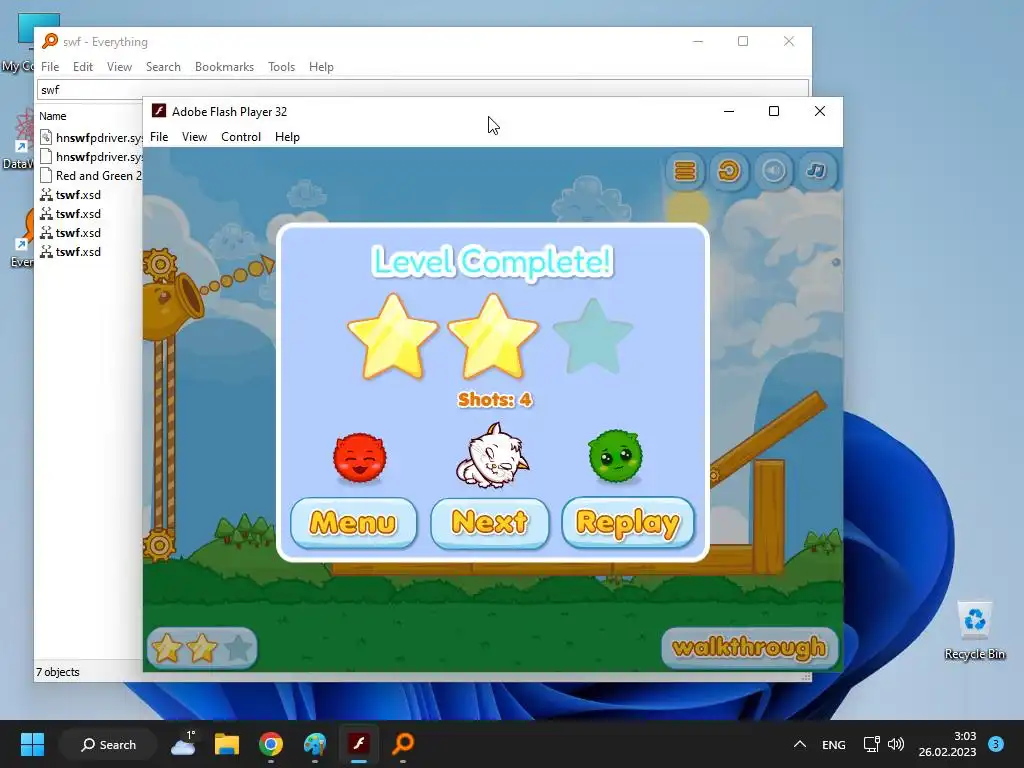Maximize the Everything window
Viewport: 1024px width, 768px height.
tap(743, 41)
